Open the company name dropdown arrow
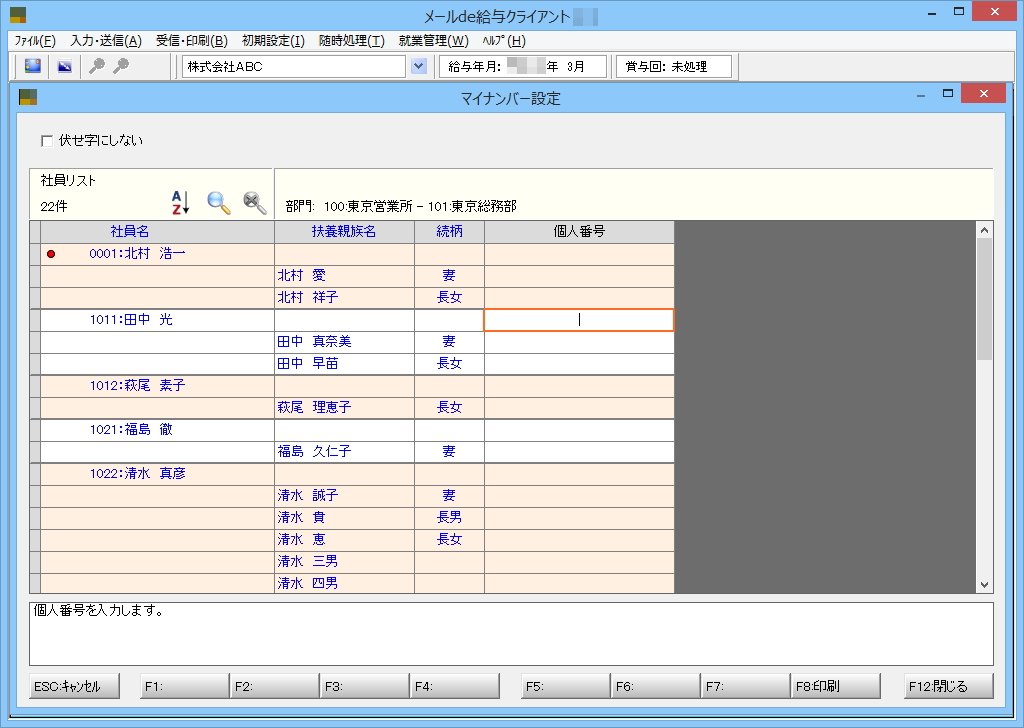The width and height of the screenshot is (1024, 728). point(419,66)
